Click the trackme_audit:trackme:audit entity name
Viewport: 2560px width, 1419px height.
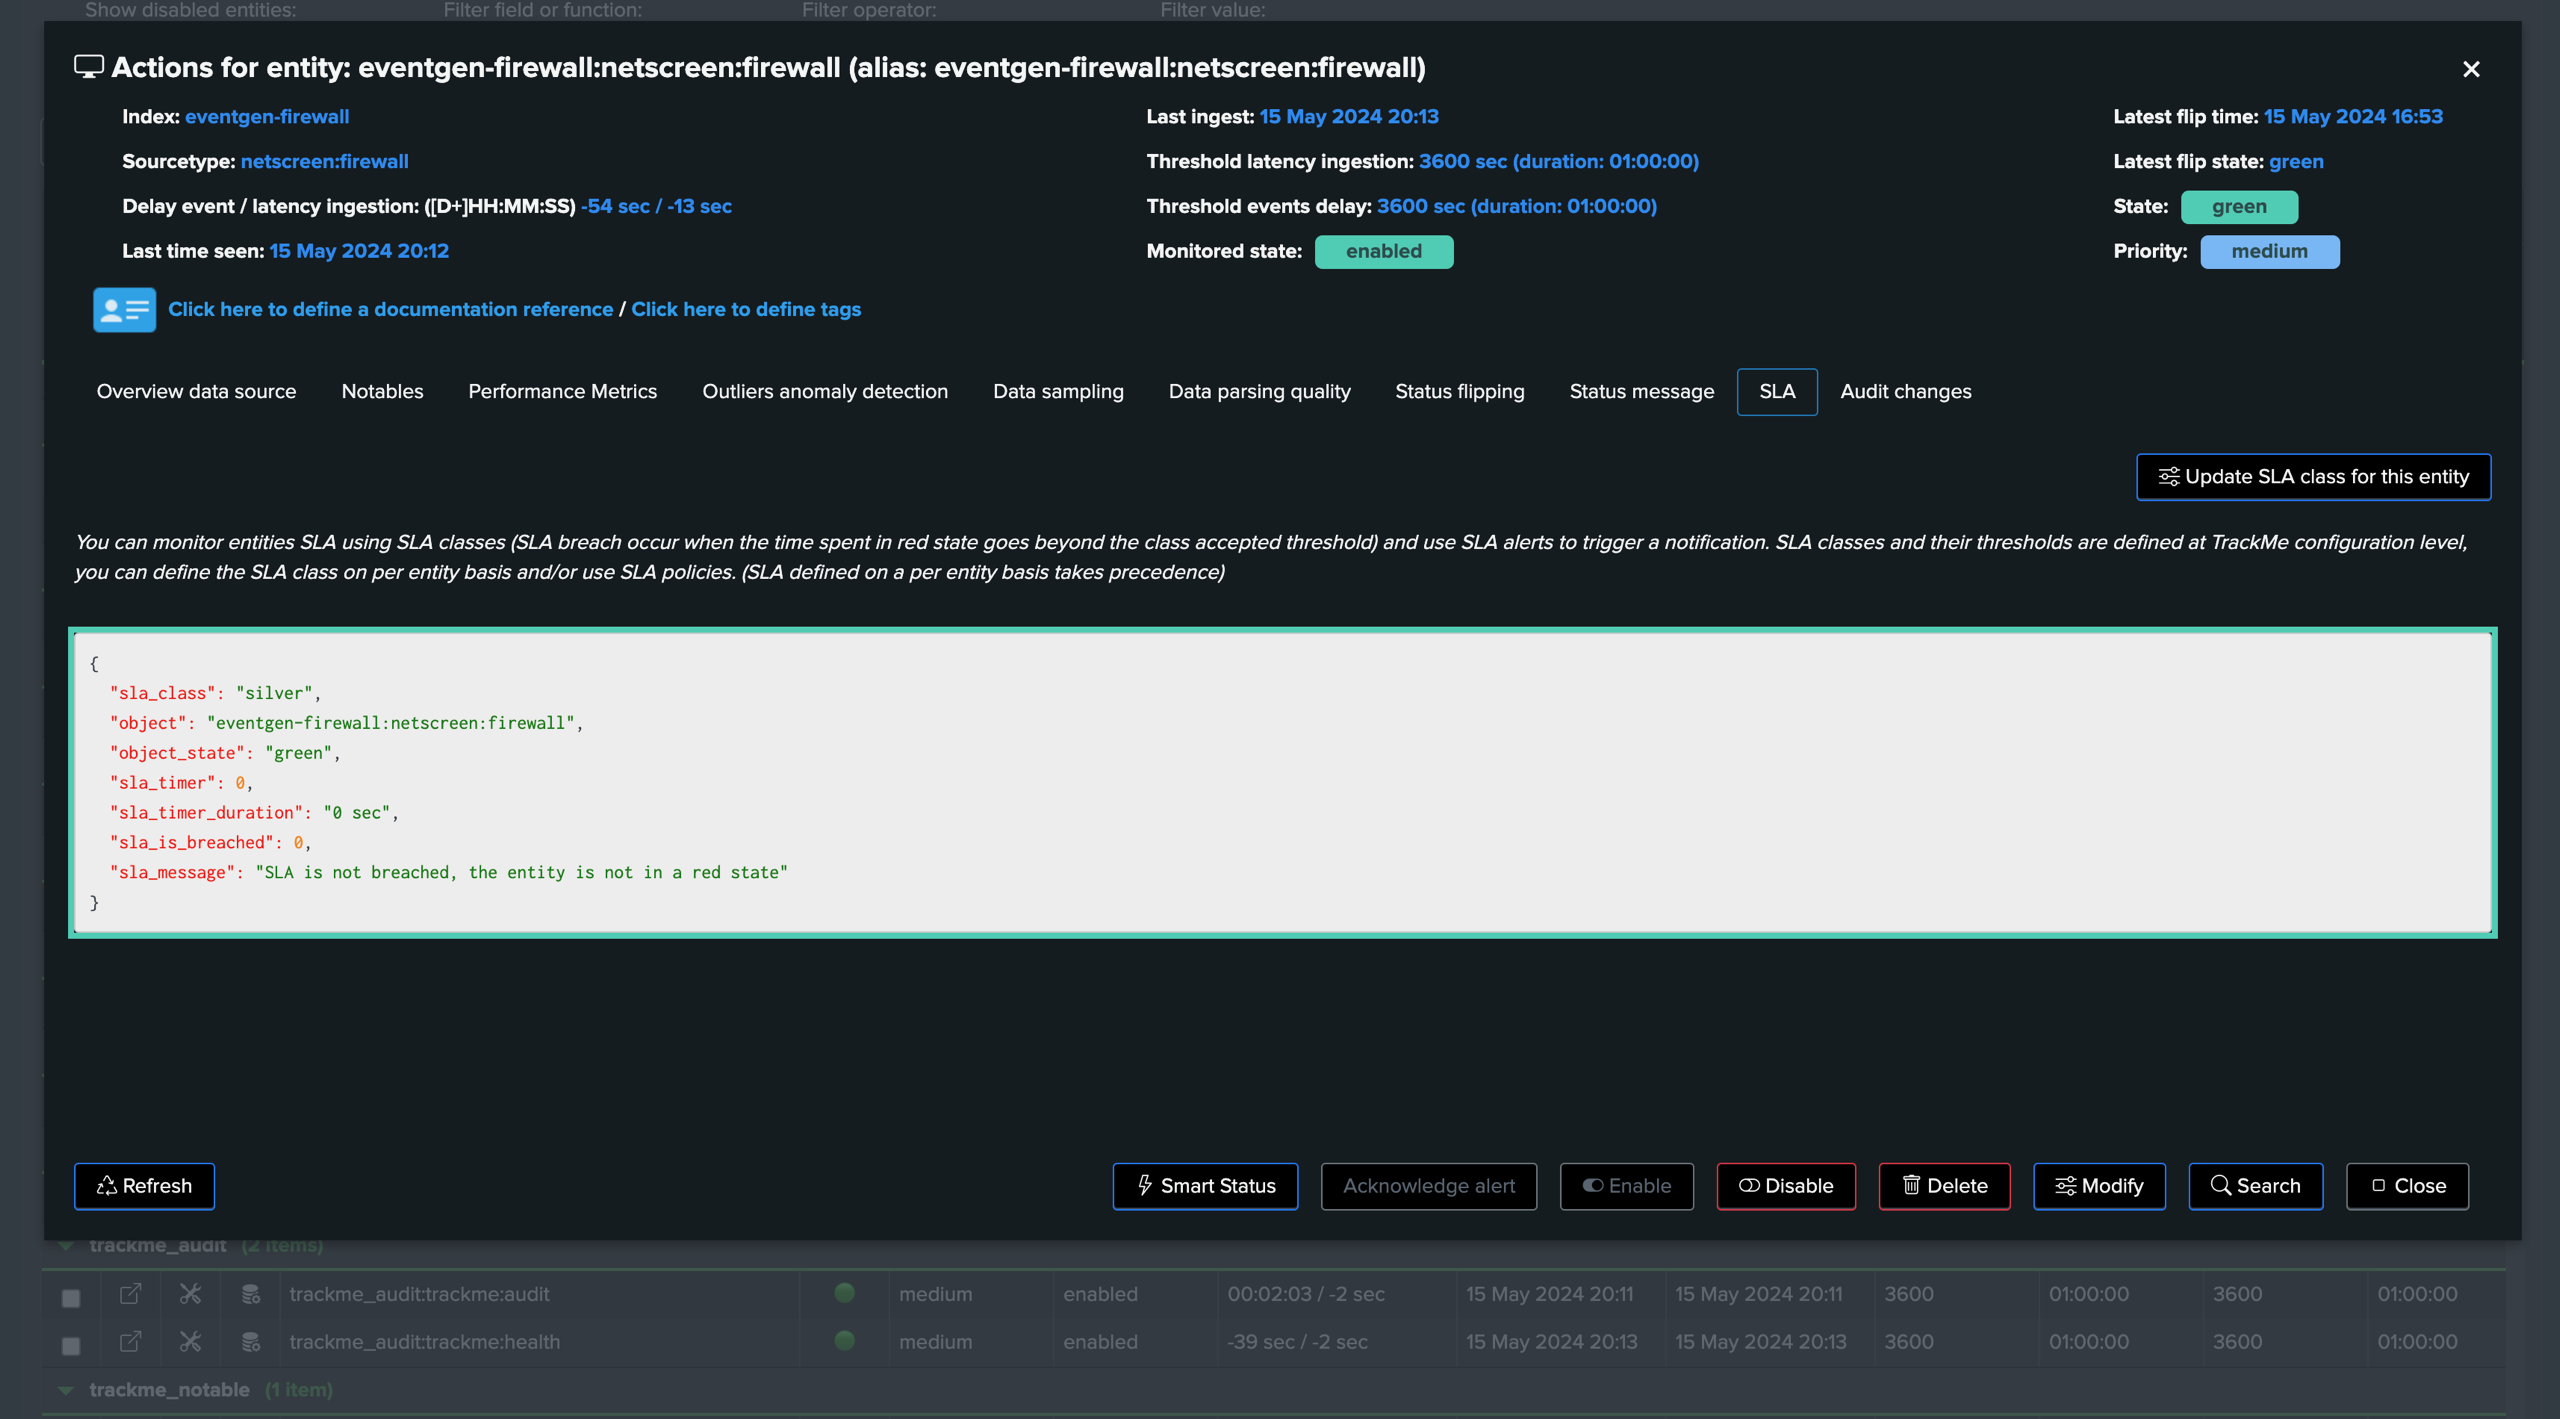pos(419,1294)
